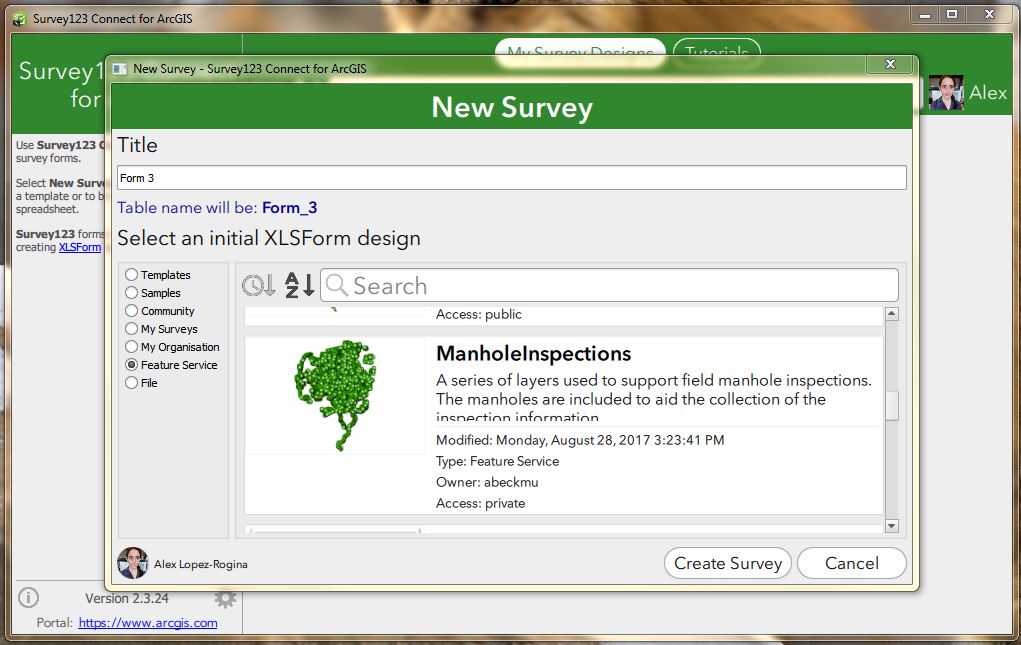Open the arcgis.com portal link
This screenshot has width=1021, height=645.
(x=148, y=623)
